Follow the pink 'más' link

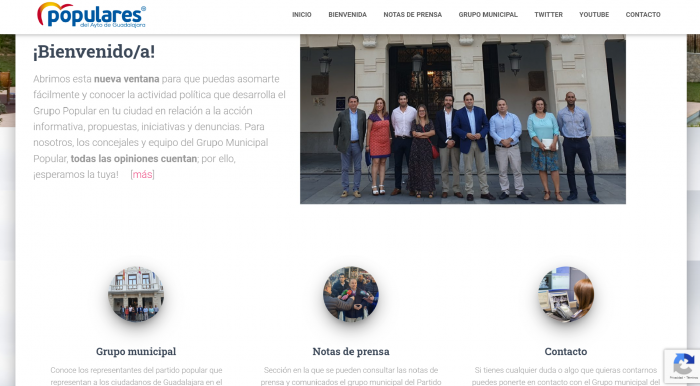click(x=142, y=174)
